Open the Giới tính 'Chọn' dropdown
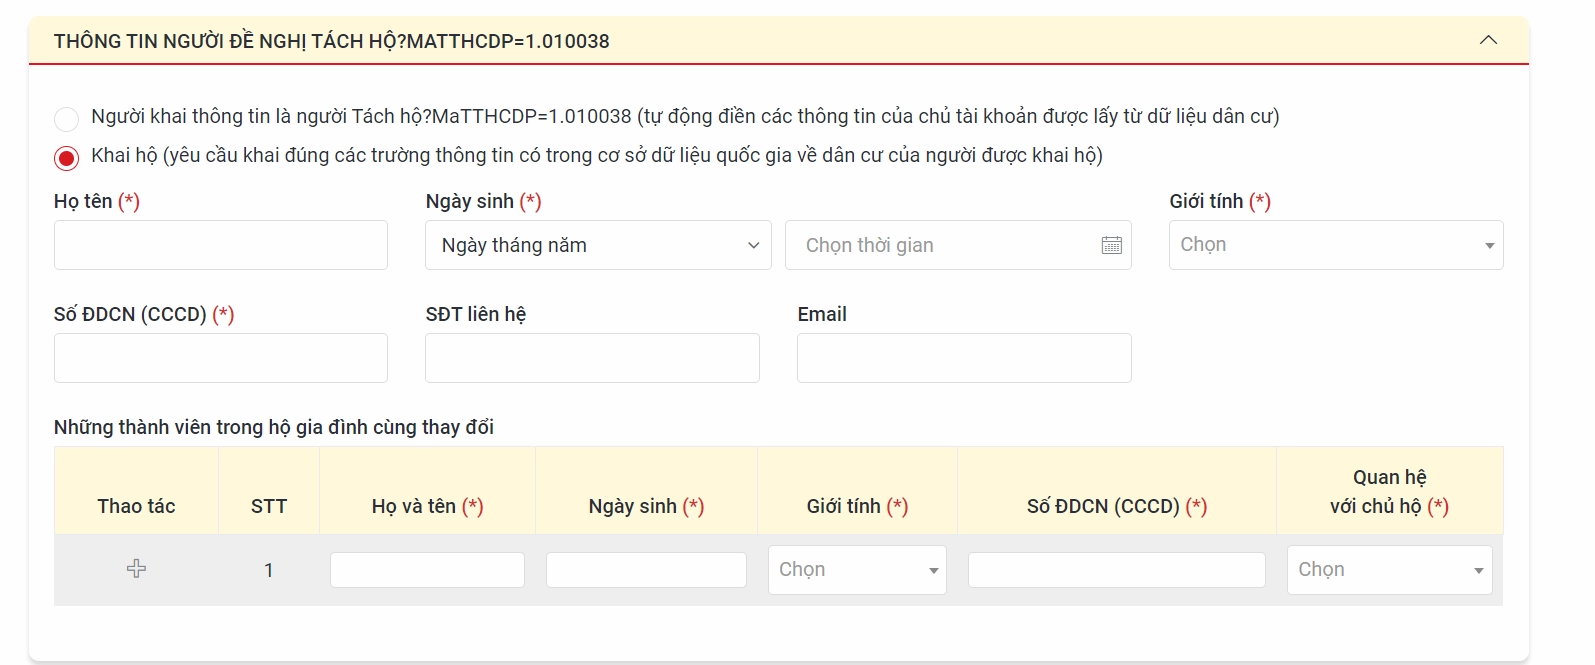 pos(1335,244)
